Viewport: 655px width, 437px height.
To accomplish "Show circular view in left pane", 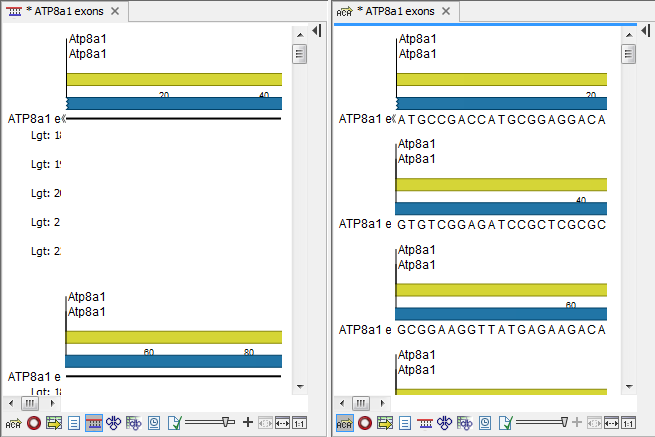I will (x=34, y=423).
